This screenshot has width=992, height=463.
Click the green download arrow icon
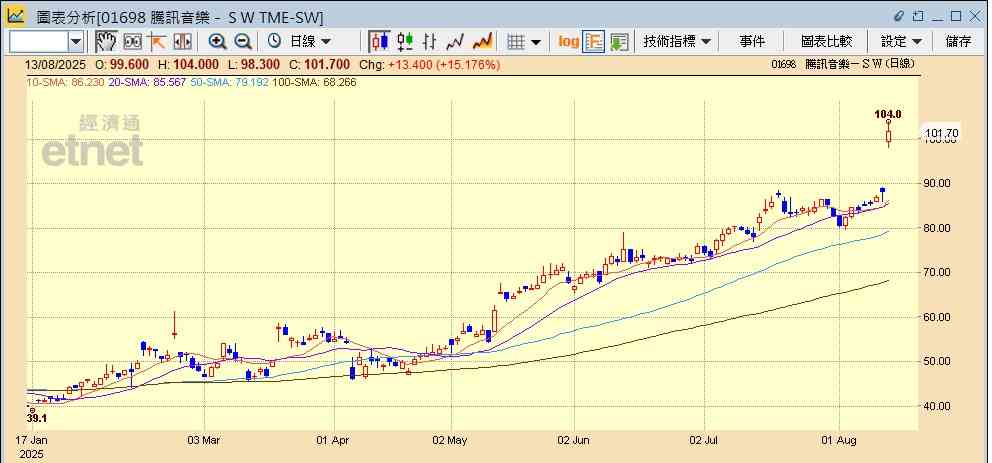click(619, 42)
